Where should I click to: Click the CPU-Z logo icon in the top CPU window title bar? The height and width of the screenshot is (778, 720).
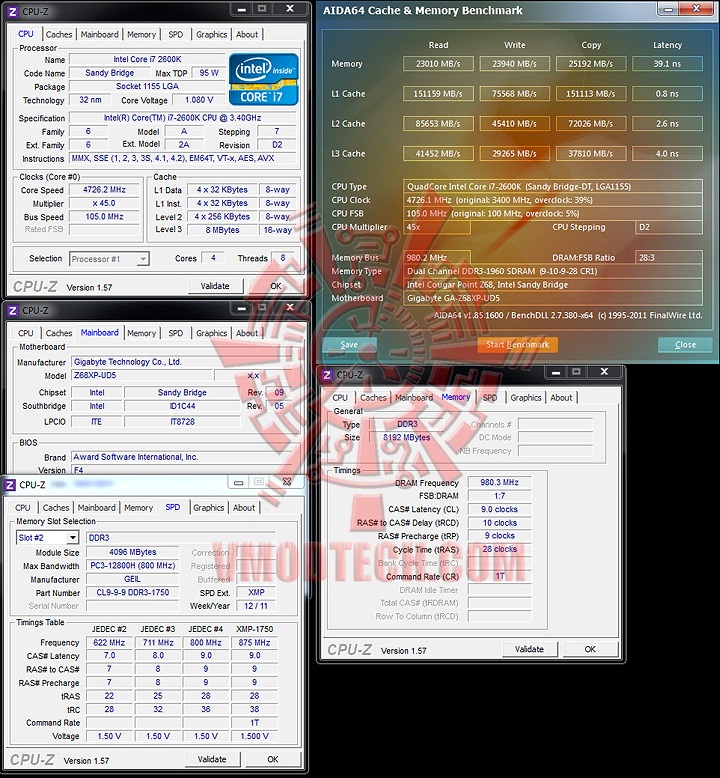(x=13, y=11)
